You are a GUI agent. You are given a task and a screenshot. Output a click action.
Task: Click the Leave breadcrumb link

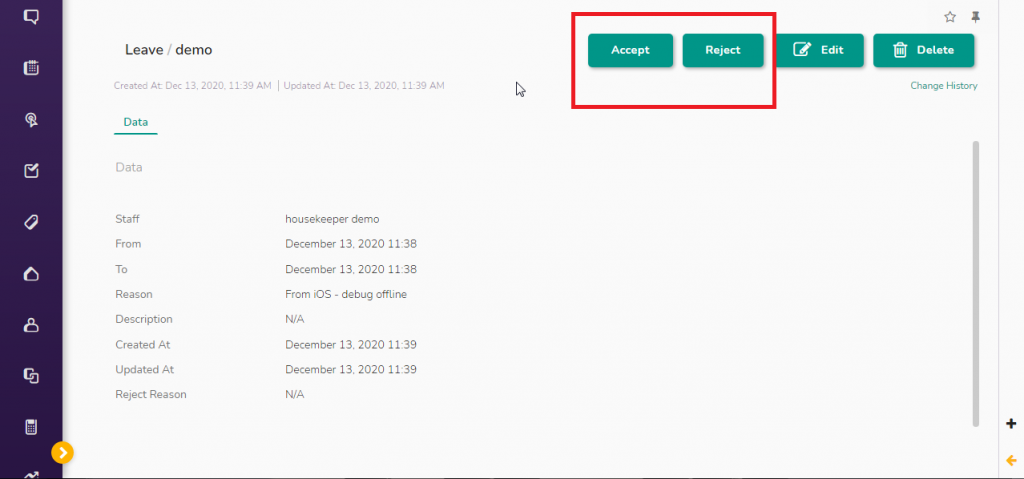pyautogui.click(x=143, y=49)
